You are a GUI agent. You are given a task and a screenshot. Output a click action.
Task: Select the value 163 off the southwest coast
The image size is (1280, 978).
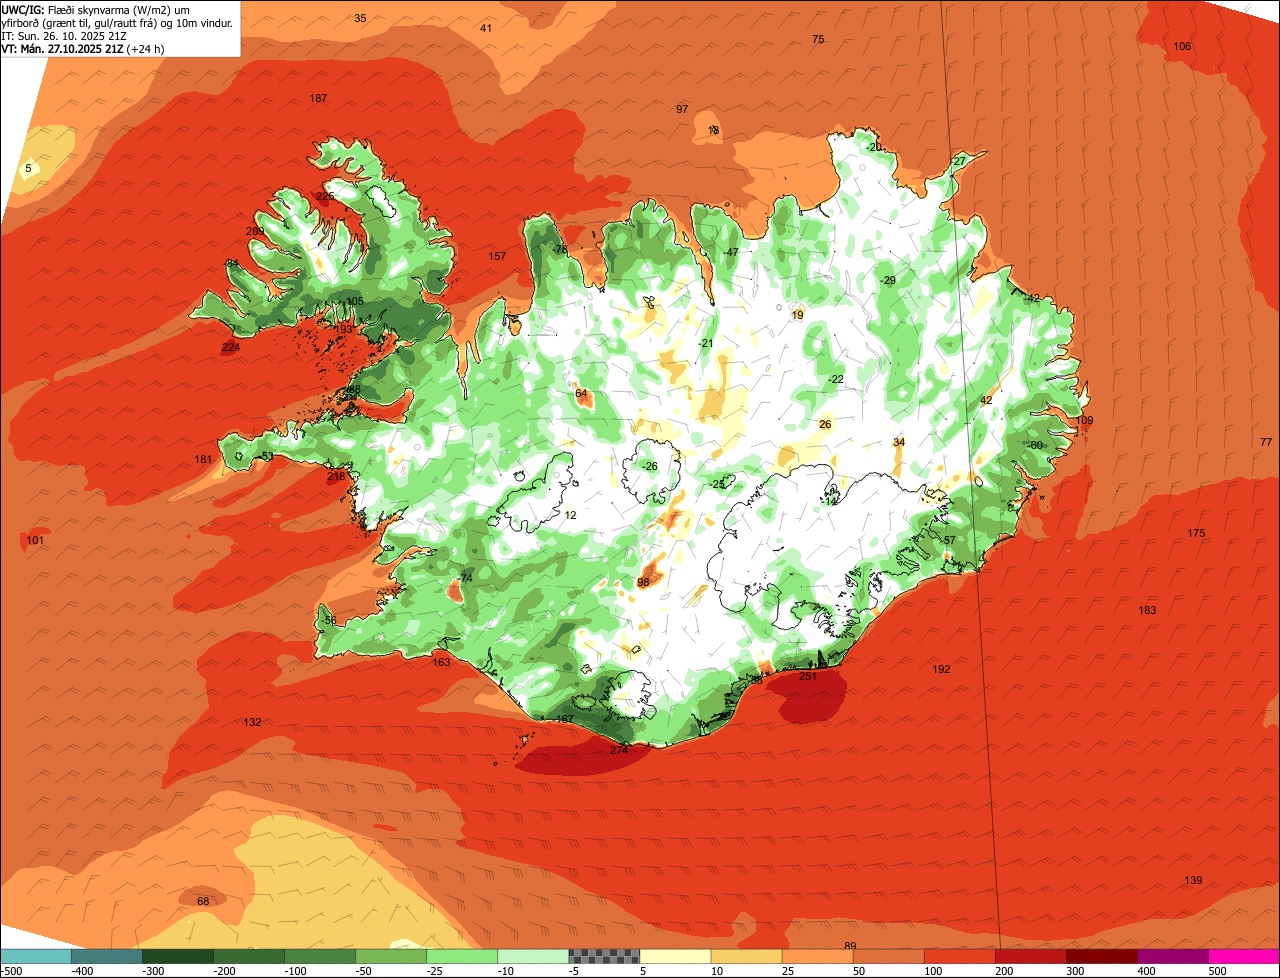pyautogui.click(x=441, y=662)
